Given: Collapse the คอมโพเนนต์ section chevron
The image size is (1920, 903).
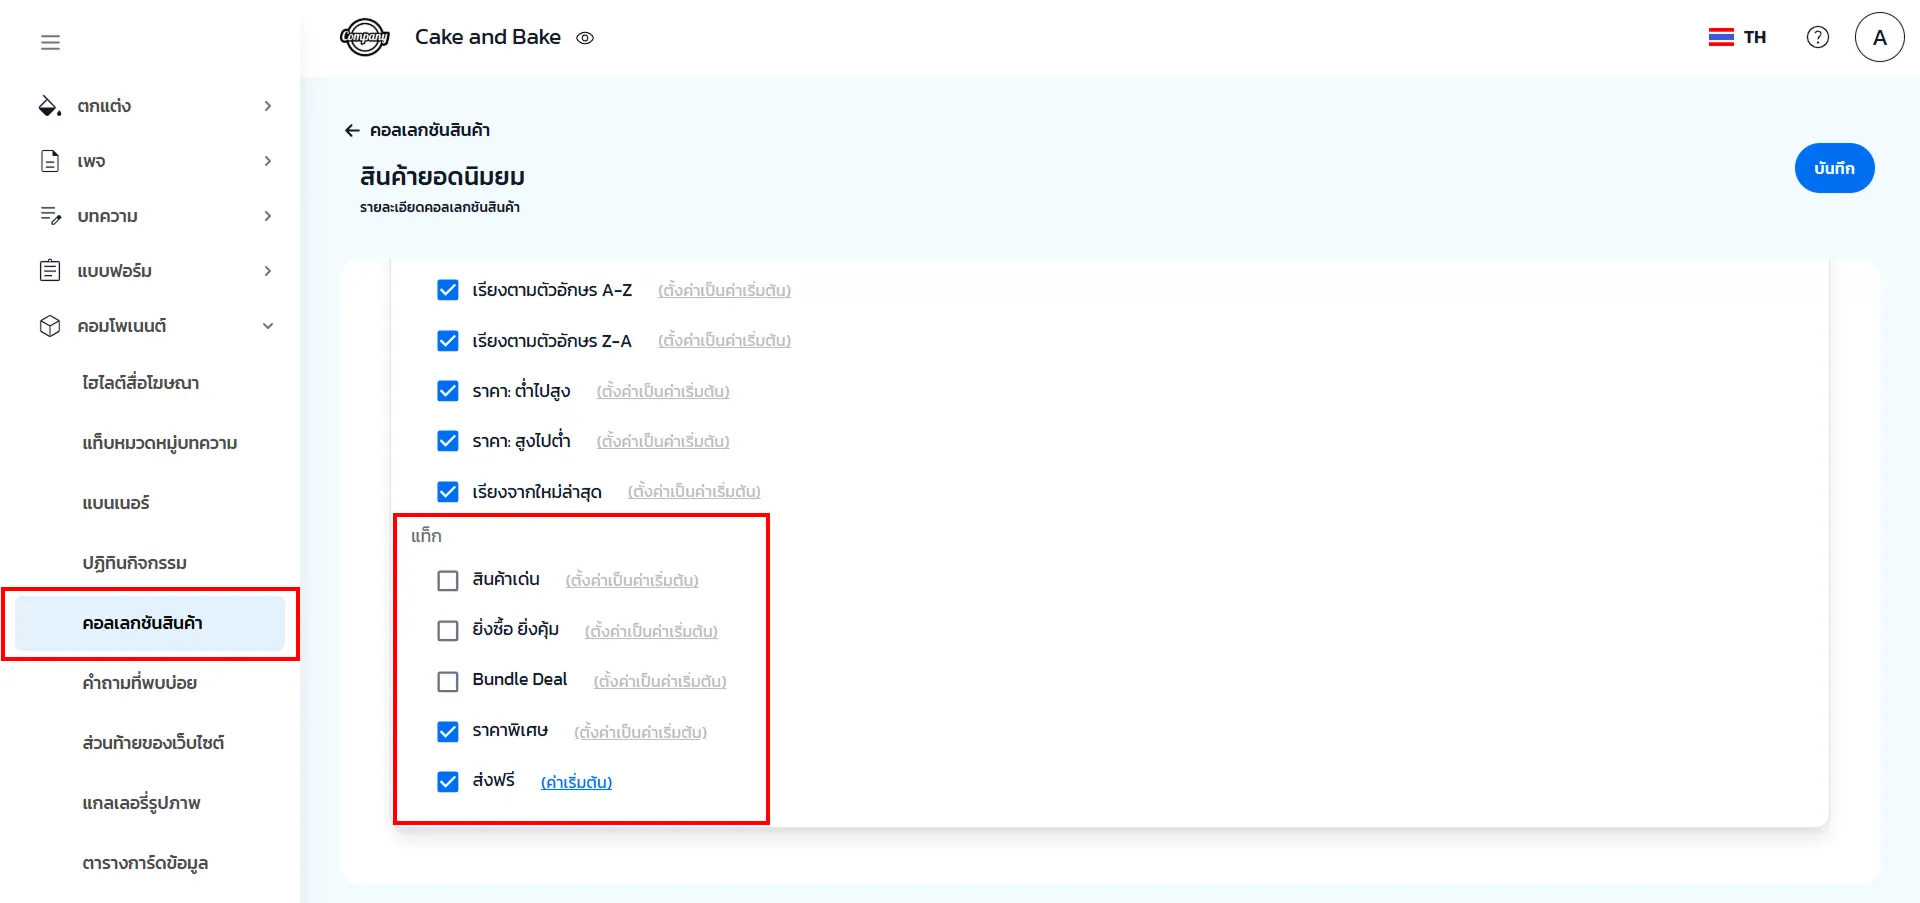Looking at the screenshot, I should coord(267,326).
